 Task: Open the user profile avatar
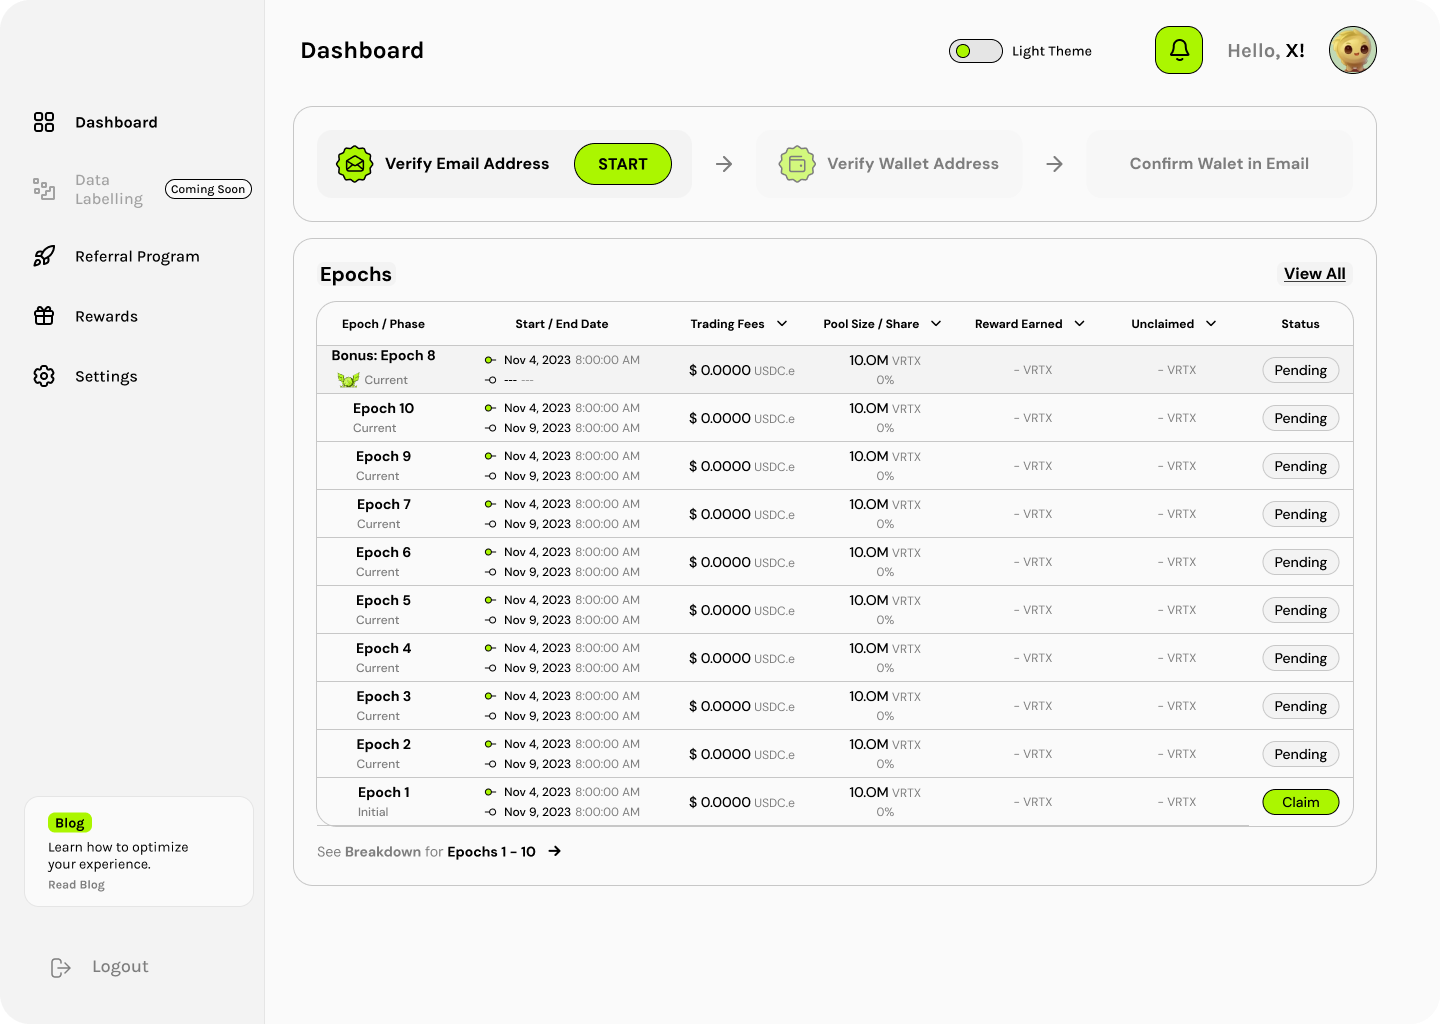point(1352,50)
